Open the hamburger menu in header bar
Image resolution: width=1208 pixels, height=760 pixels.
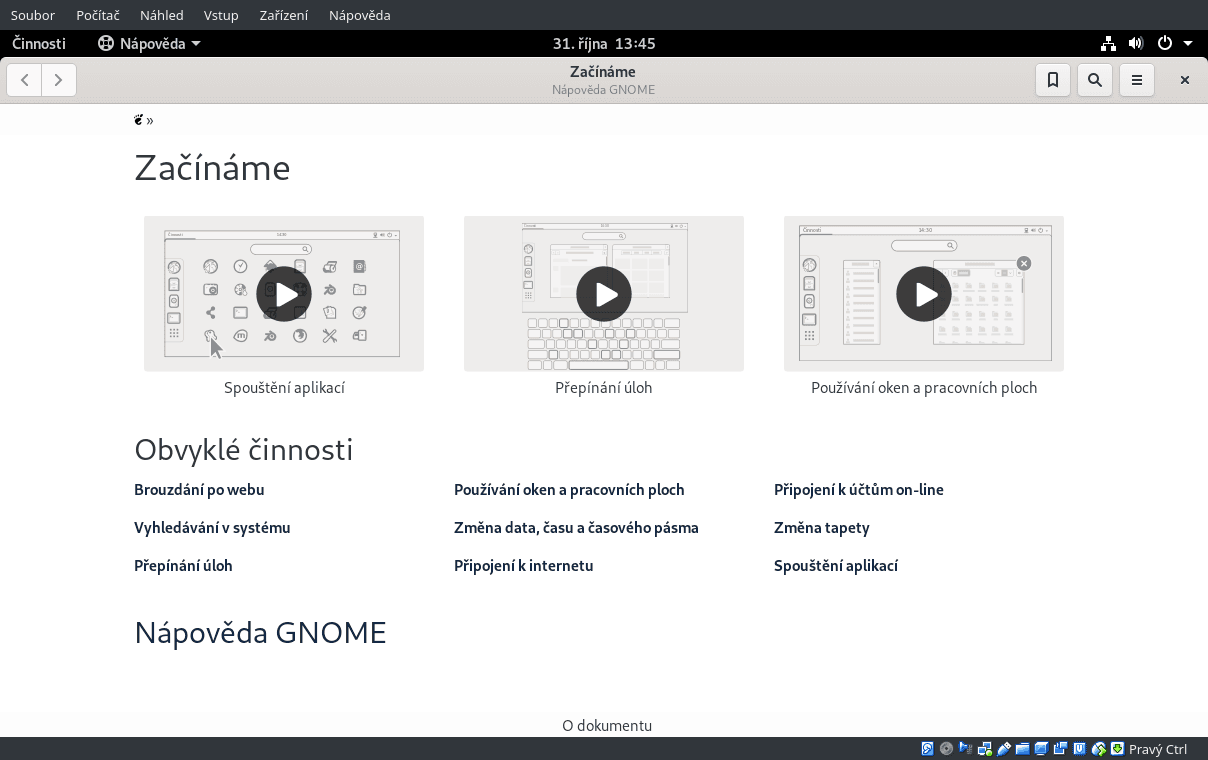[1137, 80]
